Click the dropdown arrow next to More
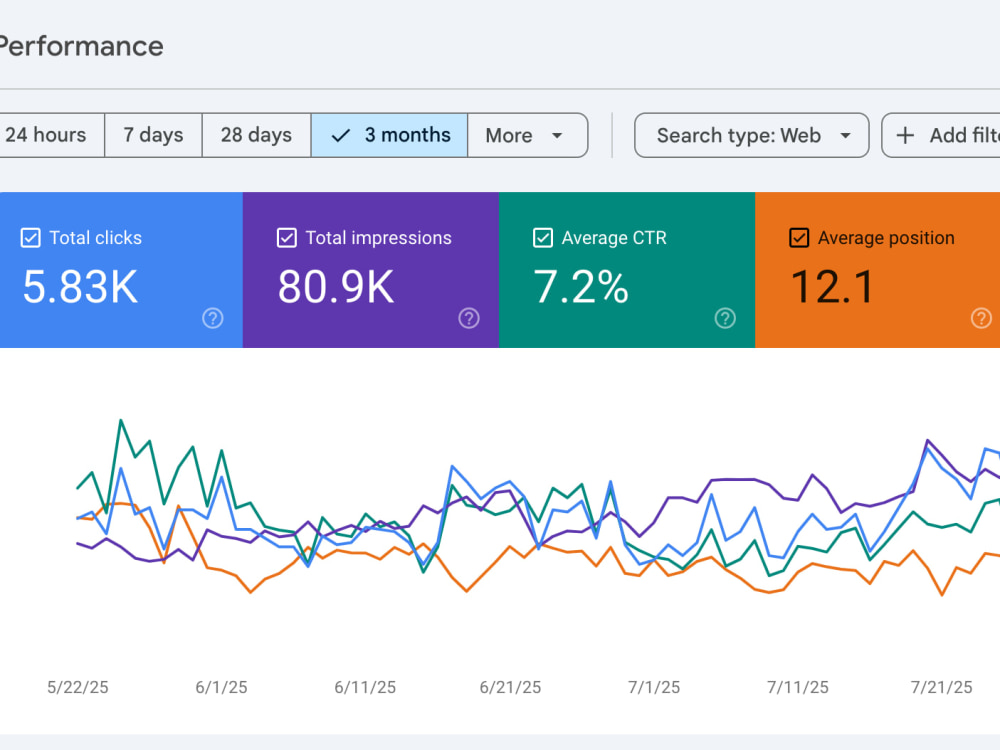The width and height of the screenshot is (1000, 750). pos(557,136)
